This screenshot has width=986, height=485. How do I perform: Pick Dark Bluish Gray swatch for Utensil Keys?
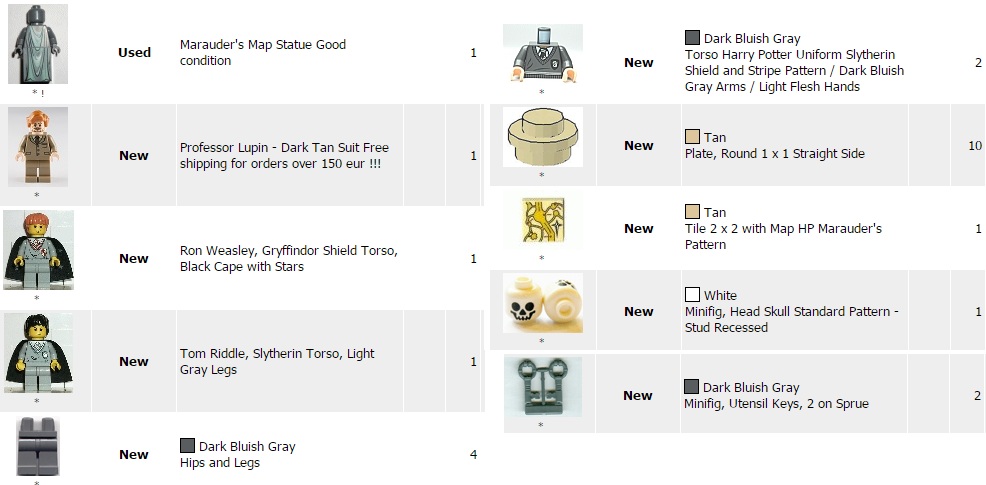click(692, 387)
